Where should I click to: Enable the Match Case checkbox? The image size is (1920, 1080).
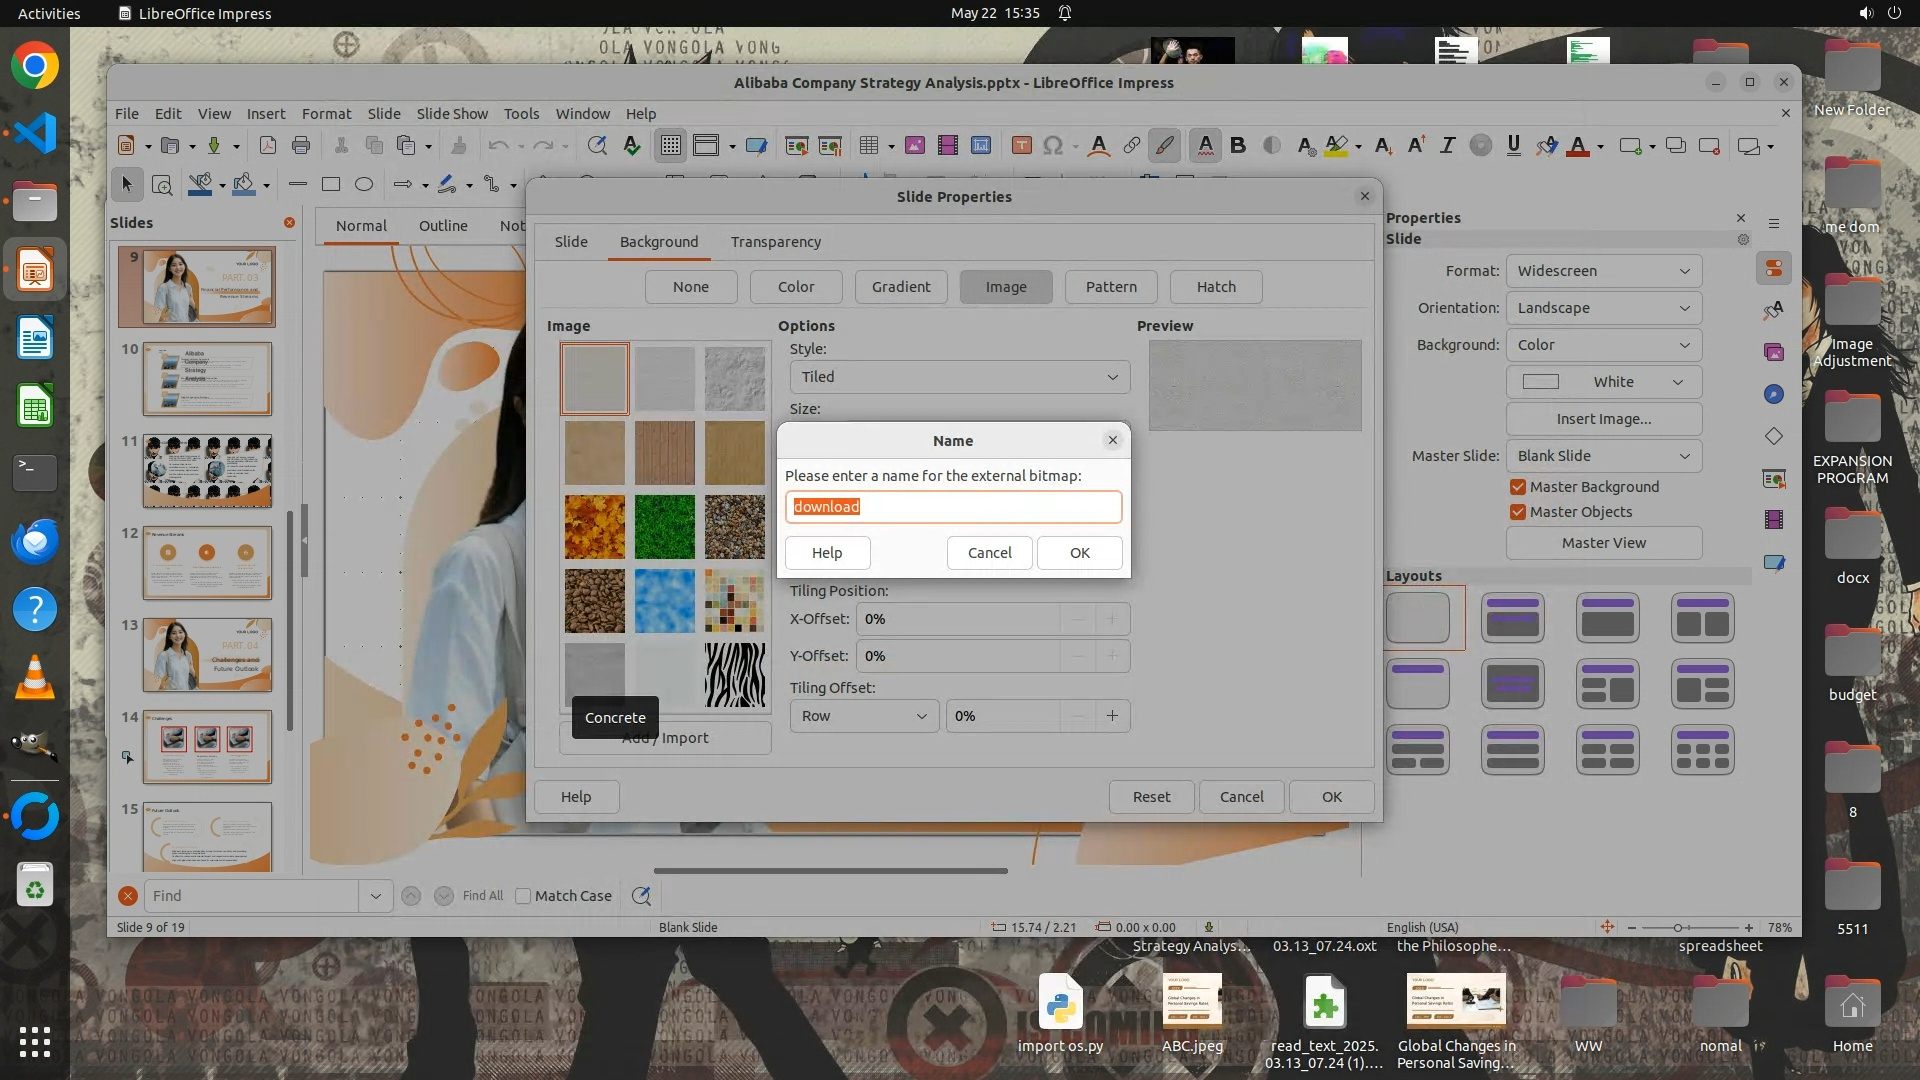click(523, 896)
